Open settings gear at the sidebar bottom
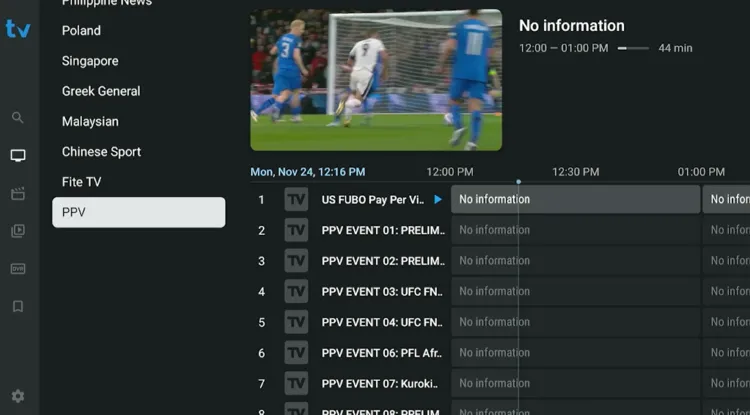The width and height of the screenshot is (750, 415). pyautogui.click(x=18, y=396)
